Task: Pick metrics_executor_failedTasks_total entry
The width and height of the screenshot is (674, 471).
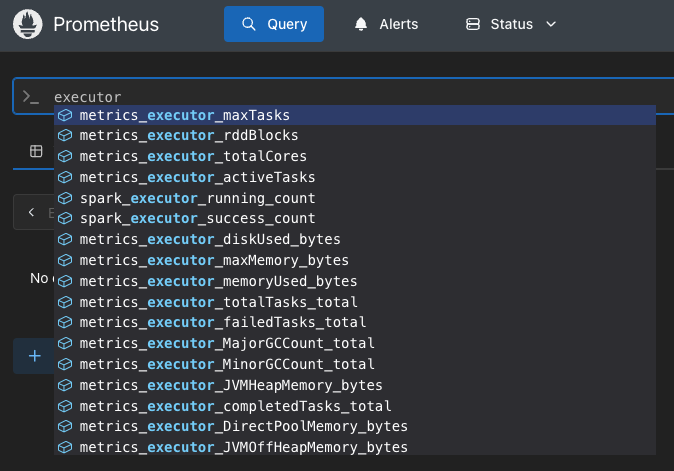Action: coord(355,322)
